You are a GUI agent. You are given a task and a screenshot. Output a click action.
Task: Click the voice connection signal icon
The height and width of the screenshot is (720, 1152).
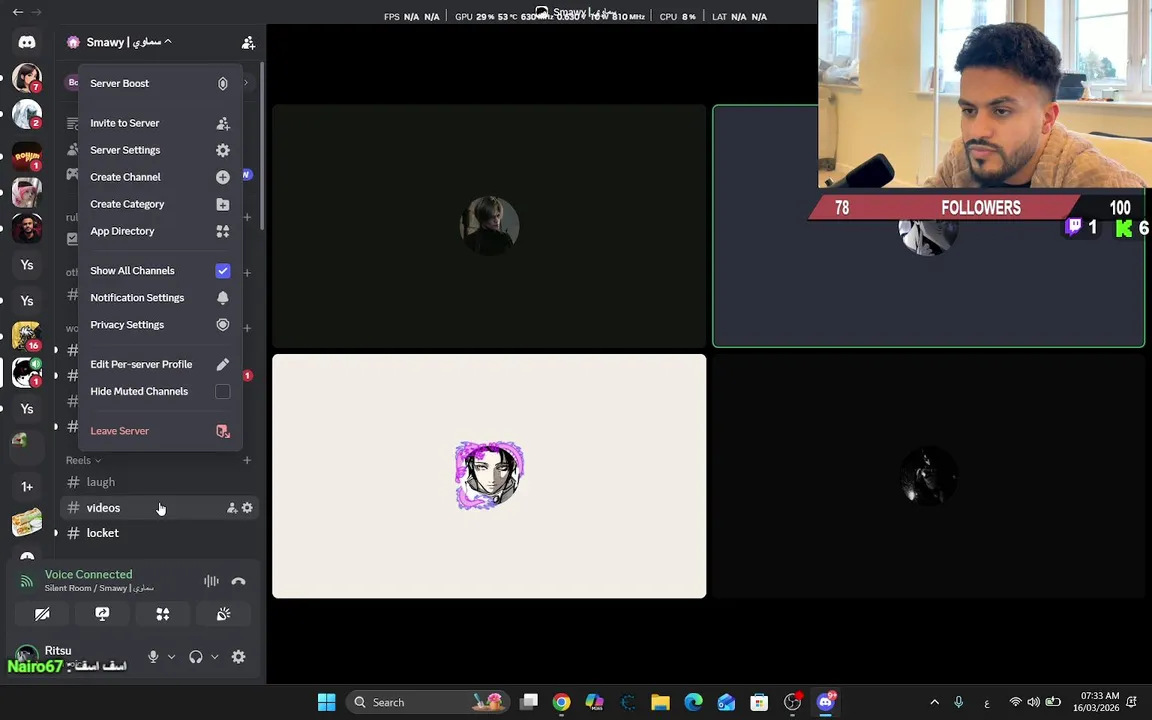click(26, 581)
